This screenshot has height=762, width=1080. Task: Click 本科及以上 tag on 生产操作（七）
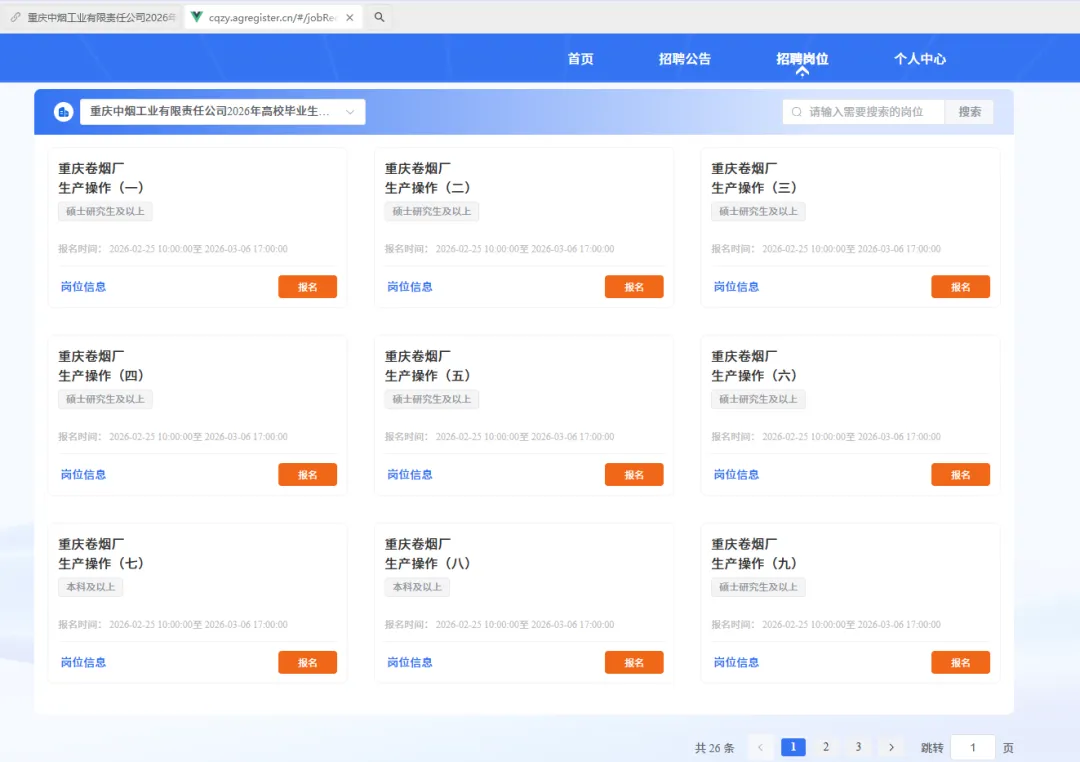point(90,587)
